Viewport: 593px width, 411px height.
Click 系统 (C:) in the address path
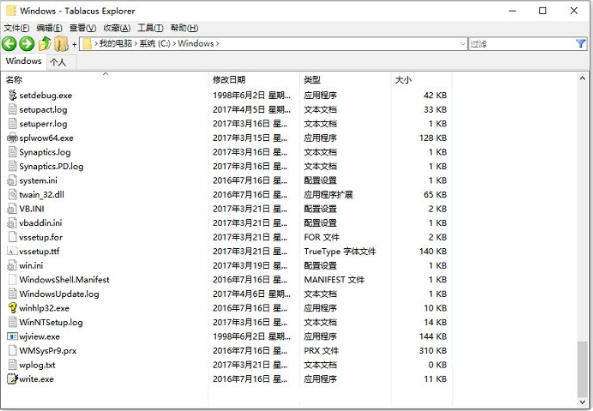click(x=155, y=44)
